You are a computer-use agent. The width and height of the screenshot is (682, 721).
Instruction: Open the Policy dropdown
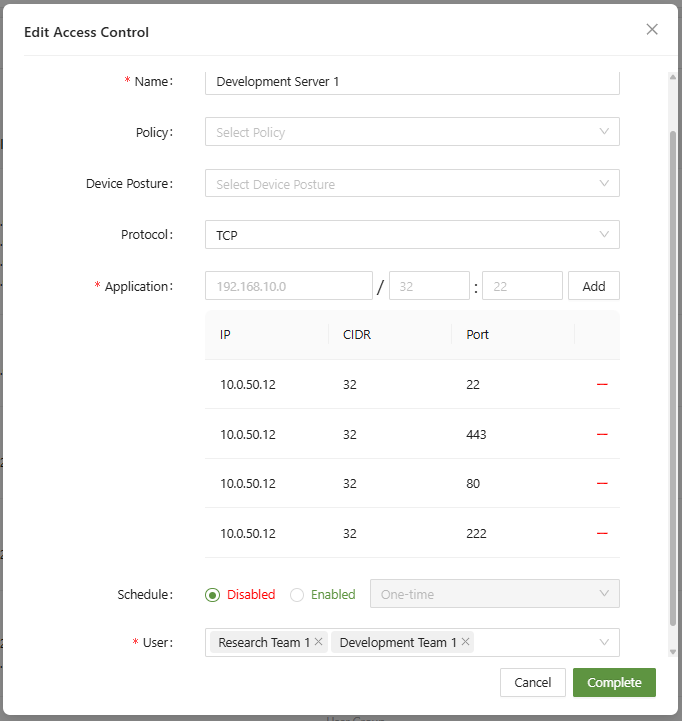pyautogui.click(x=412, y=132)
